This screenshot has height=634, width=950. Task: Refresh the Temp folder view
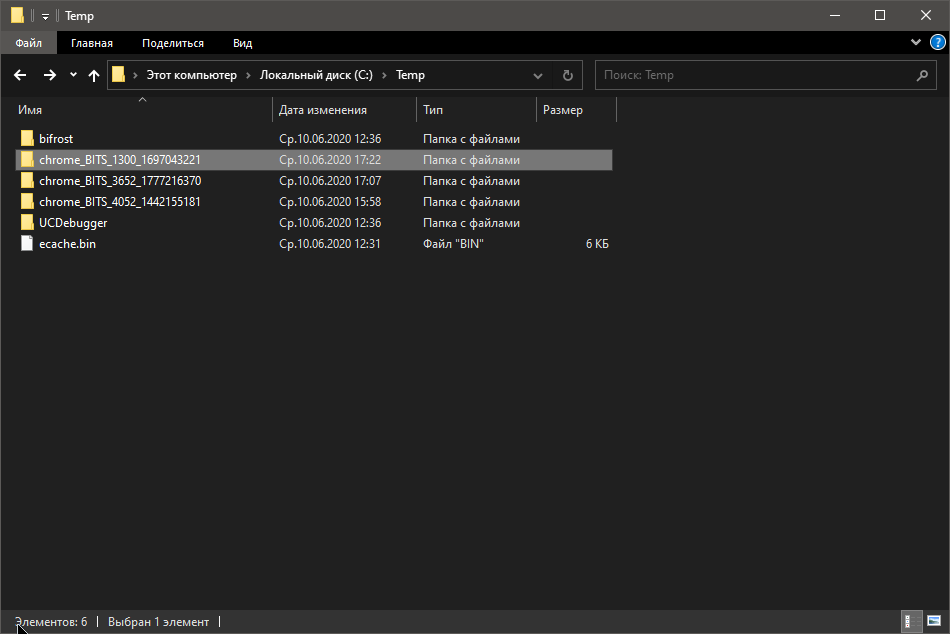pos(568,75)
